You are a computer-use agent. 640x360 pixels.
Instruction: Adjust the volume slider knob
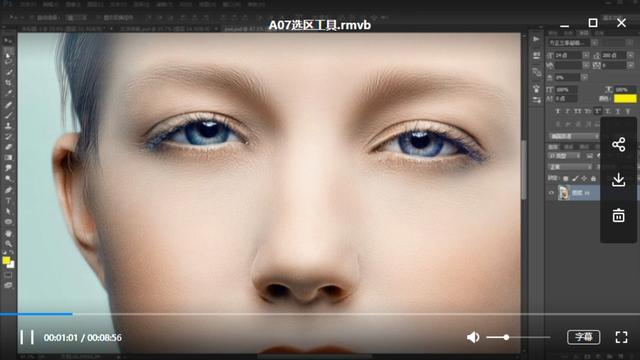pyautogui.click(x=506, y=337)
